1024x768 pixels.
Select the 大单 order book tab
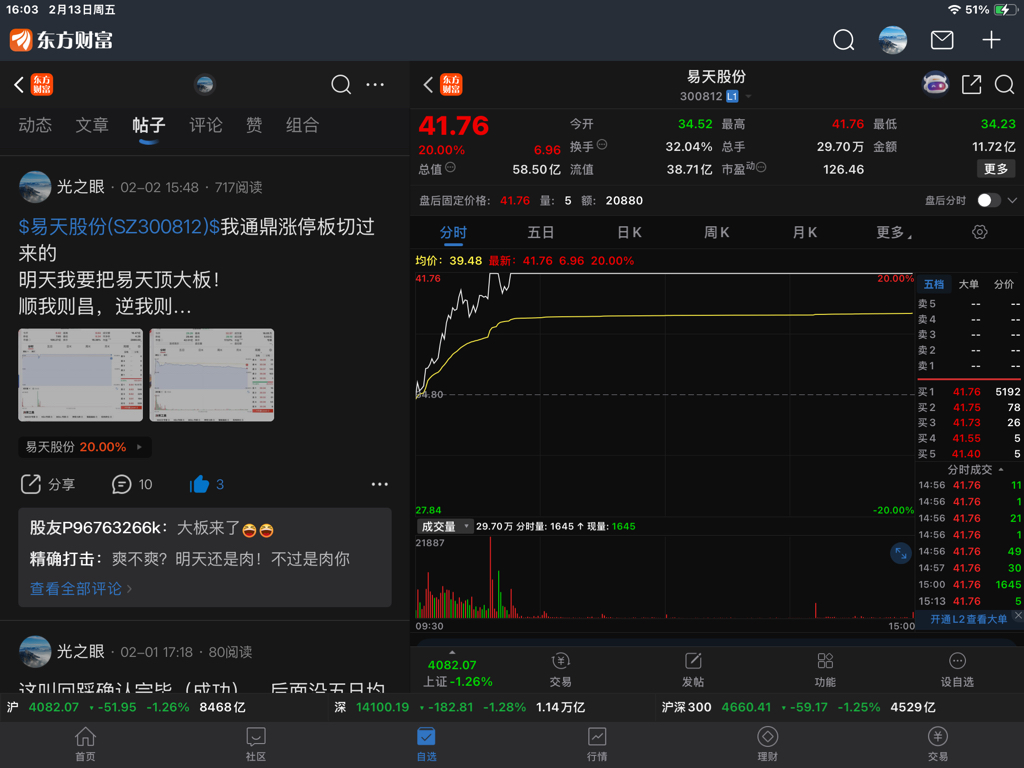[x=968, y=284]
